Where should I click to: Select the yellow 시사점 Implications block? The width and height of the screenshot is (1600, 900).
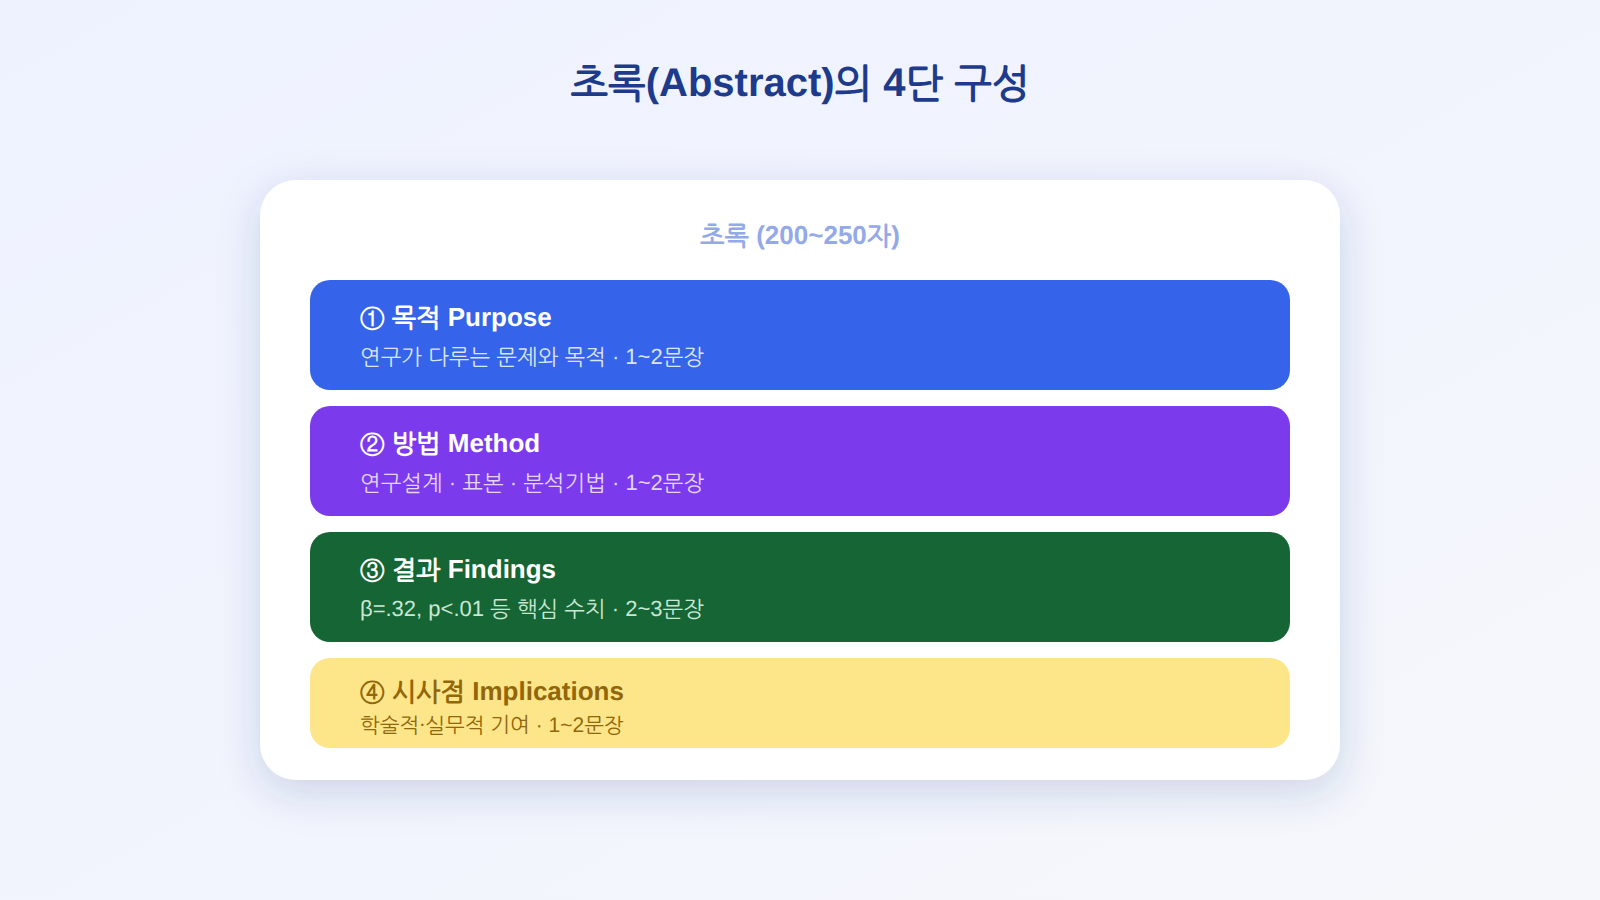tap(800, 703)
